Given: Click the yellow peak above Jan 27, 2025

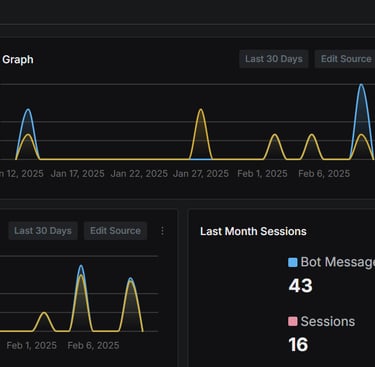Looking at the screenshot, I should [200, 110].
